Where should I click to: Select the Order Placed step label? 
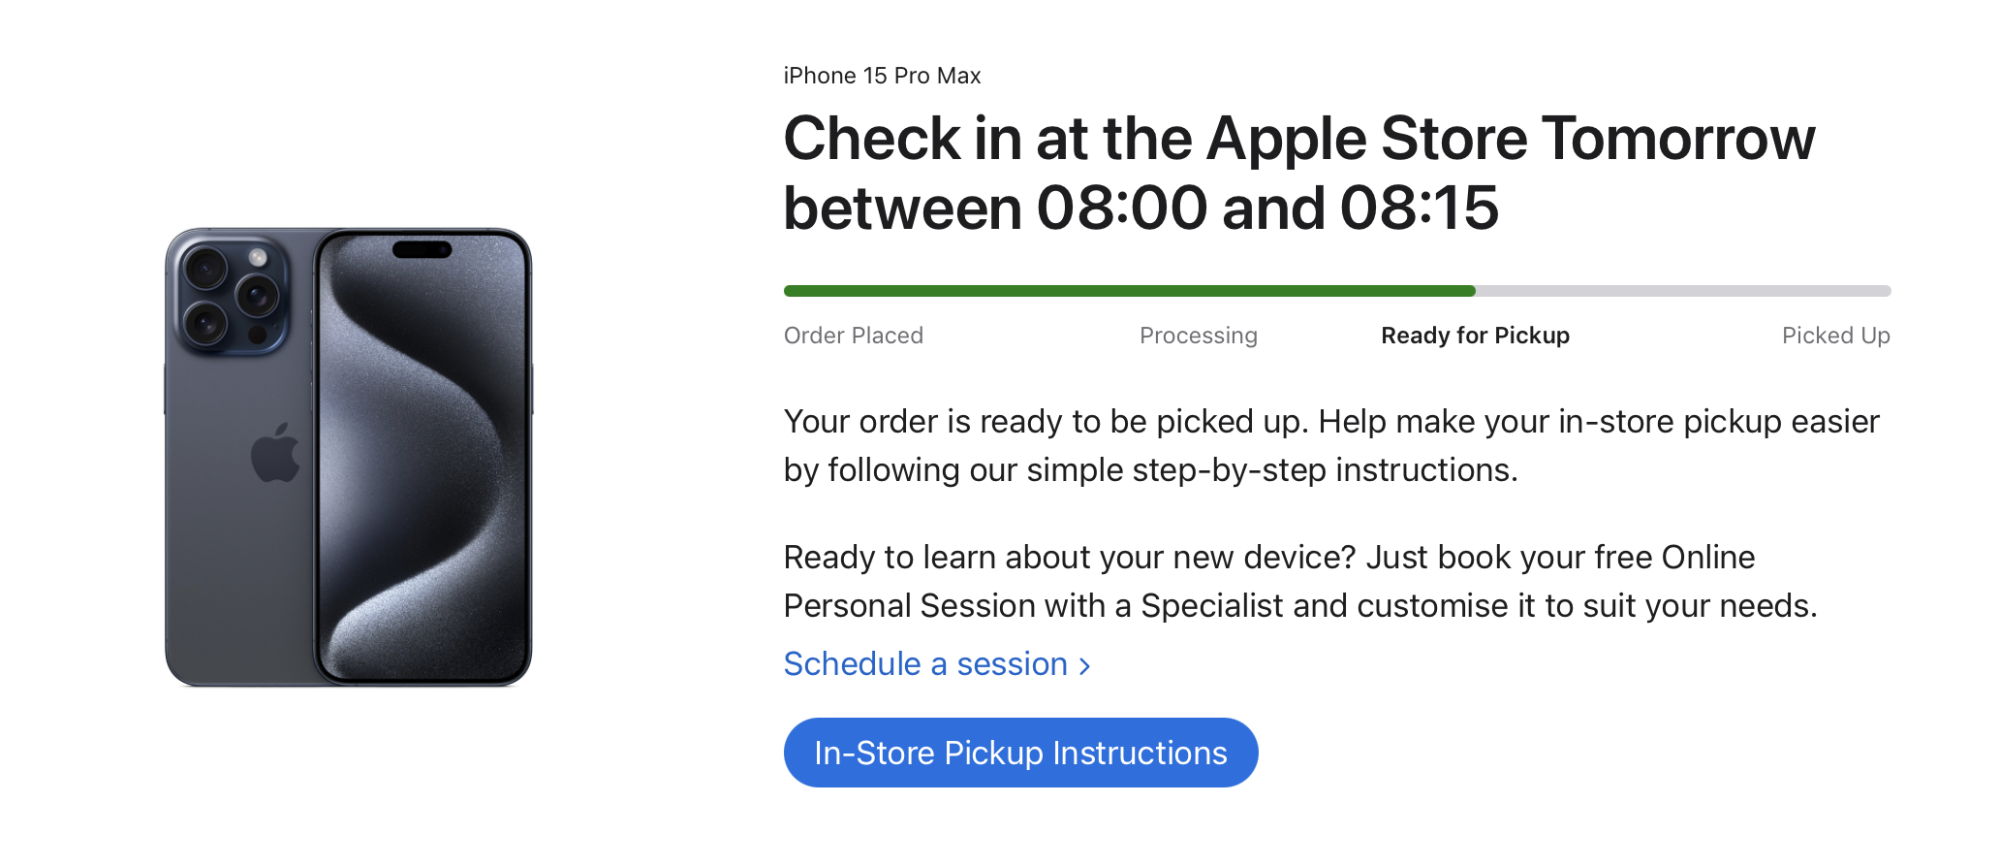(853, 336)
